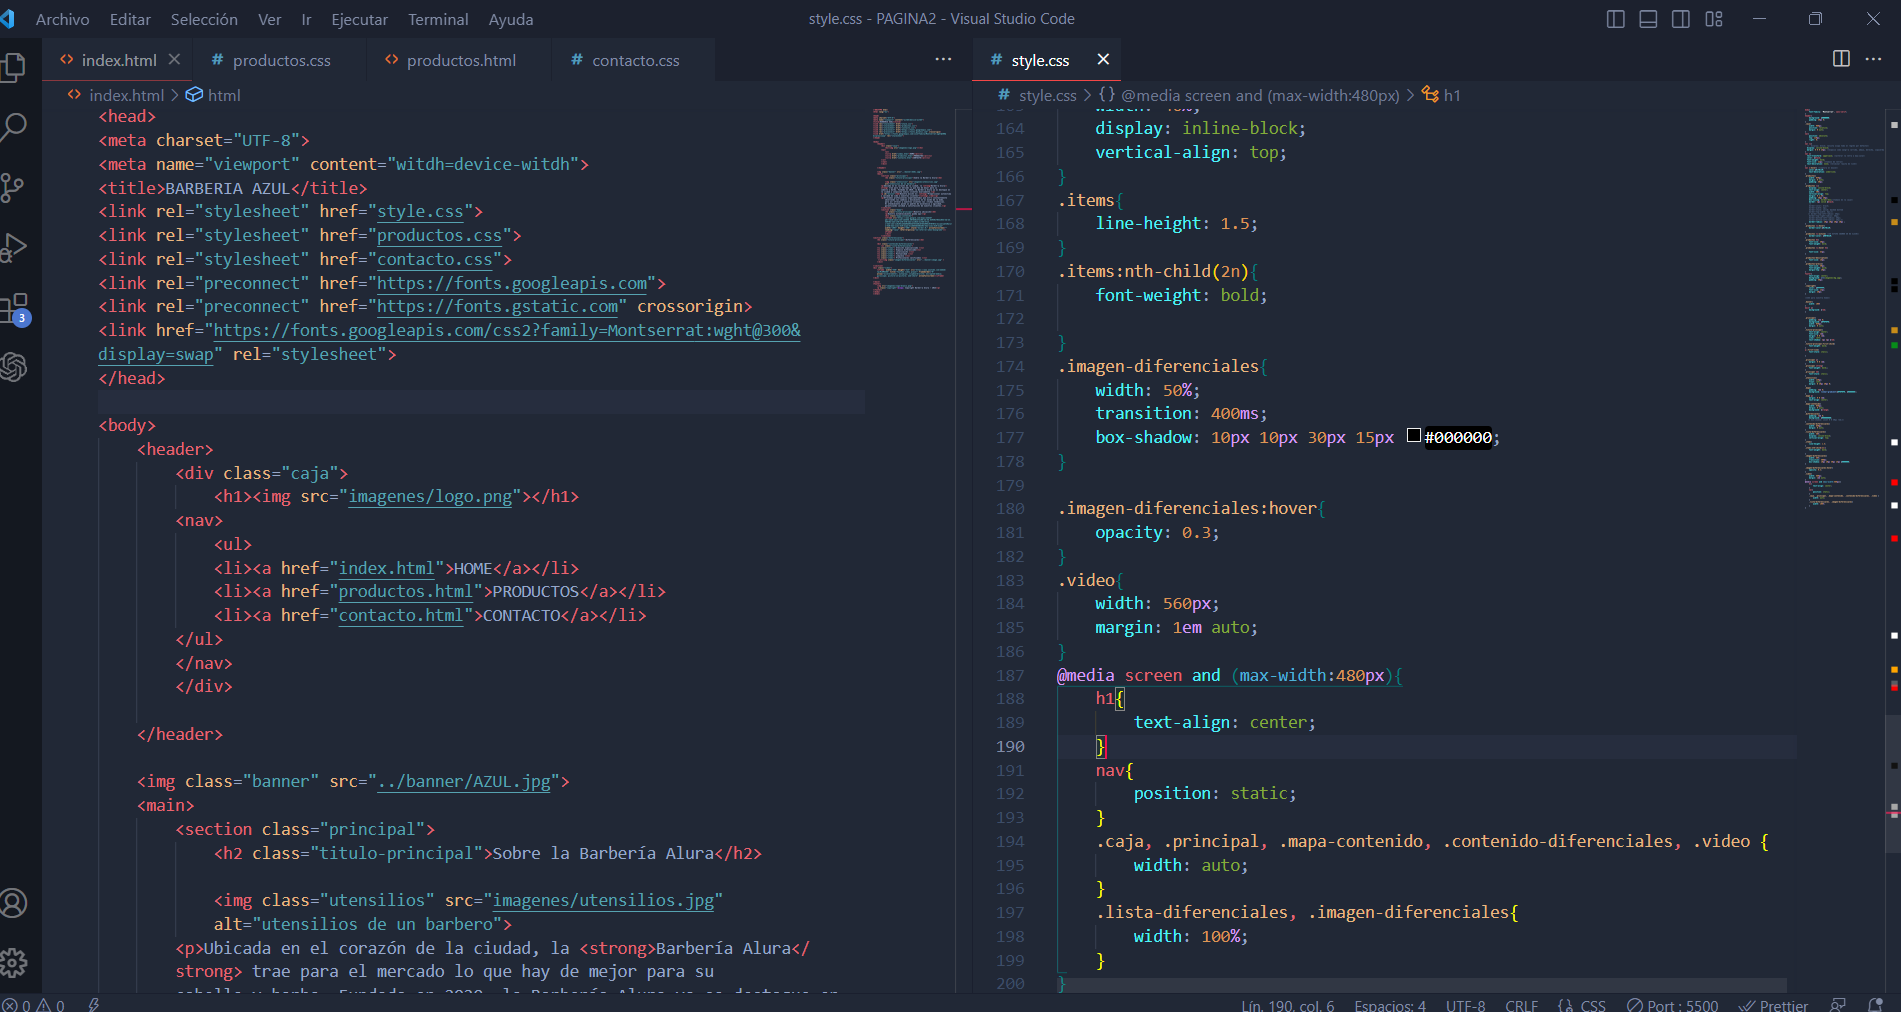Split the right editor
The image size is (1901, 1012).
tap(1841, 59)
